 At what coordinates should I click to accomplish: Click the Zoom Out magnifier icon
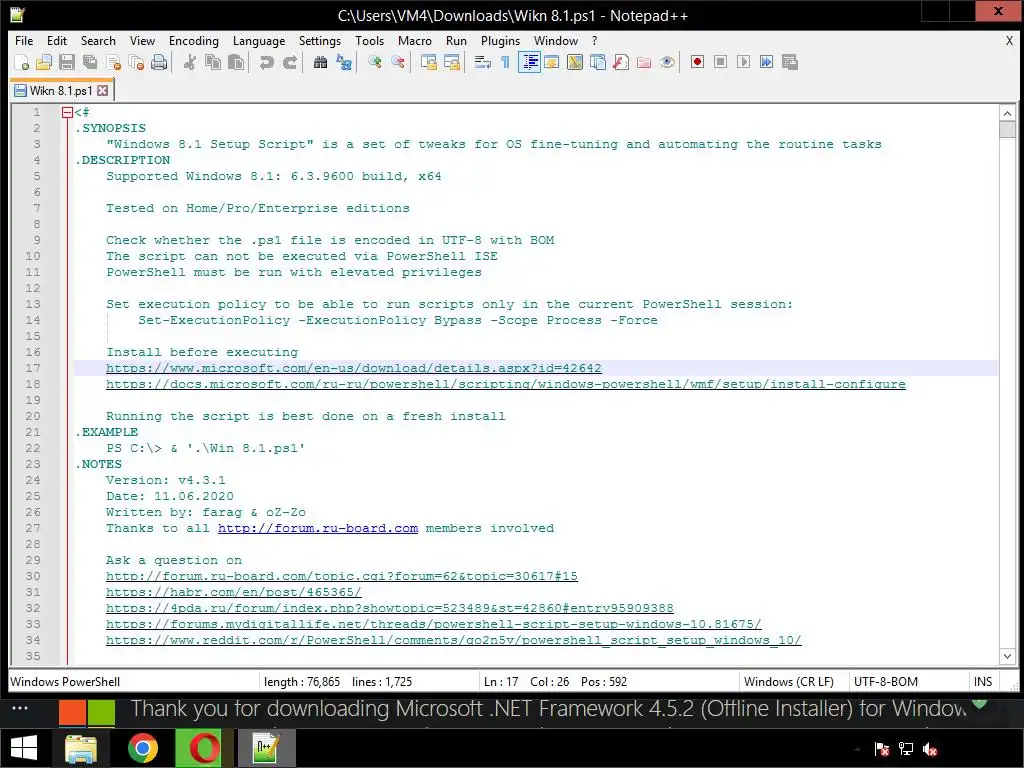pyautogui.click(x=398, y=62)
